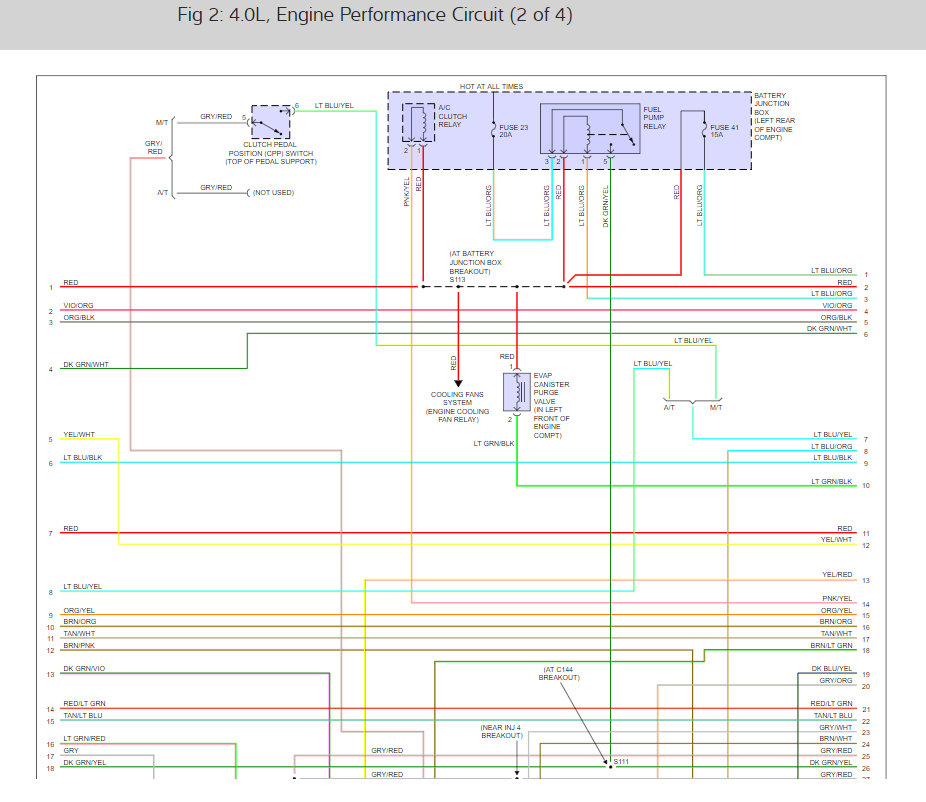
Task: Click the S111 splice dot
Action: pos(611,767)
